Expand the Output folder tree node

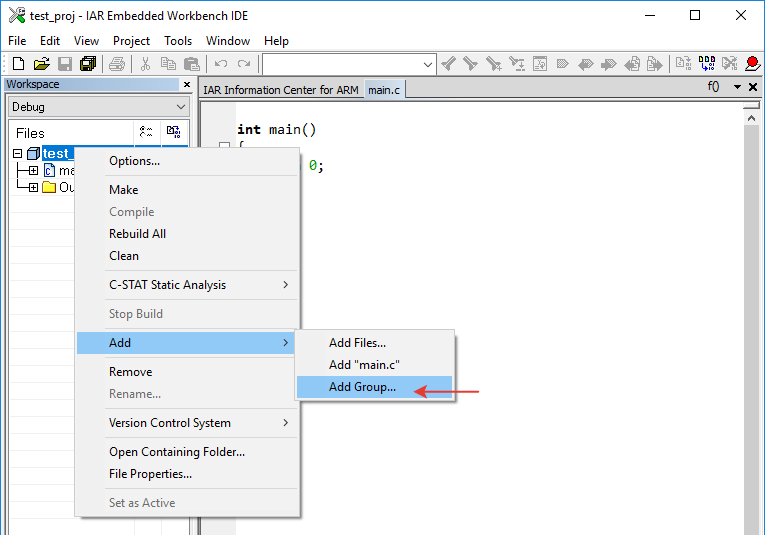click(33, 187)
